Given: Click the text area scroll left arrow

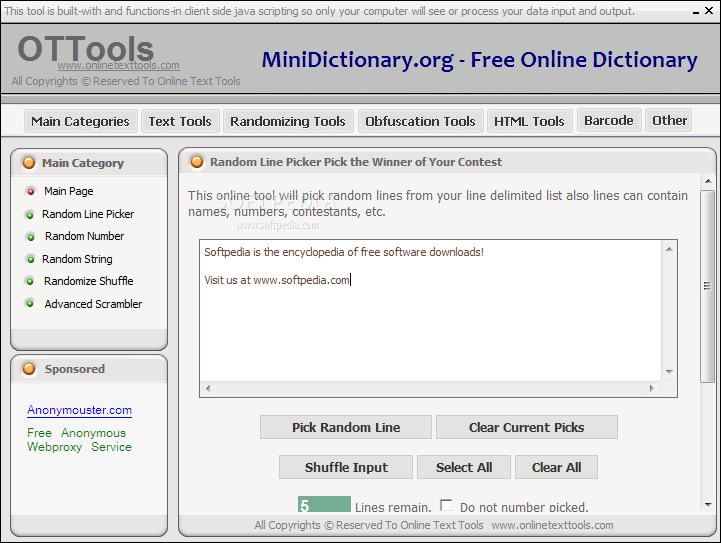Looking at the screenshot, I should tap(208, 388).
